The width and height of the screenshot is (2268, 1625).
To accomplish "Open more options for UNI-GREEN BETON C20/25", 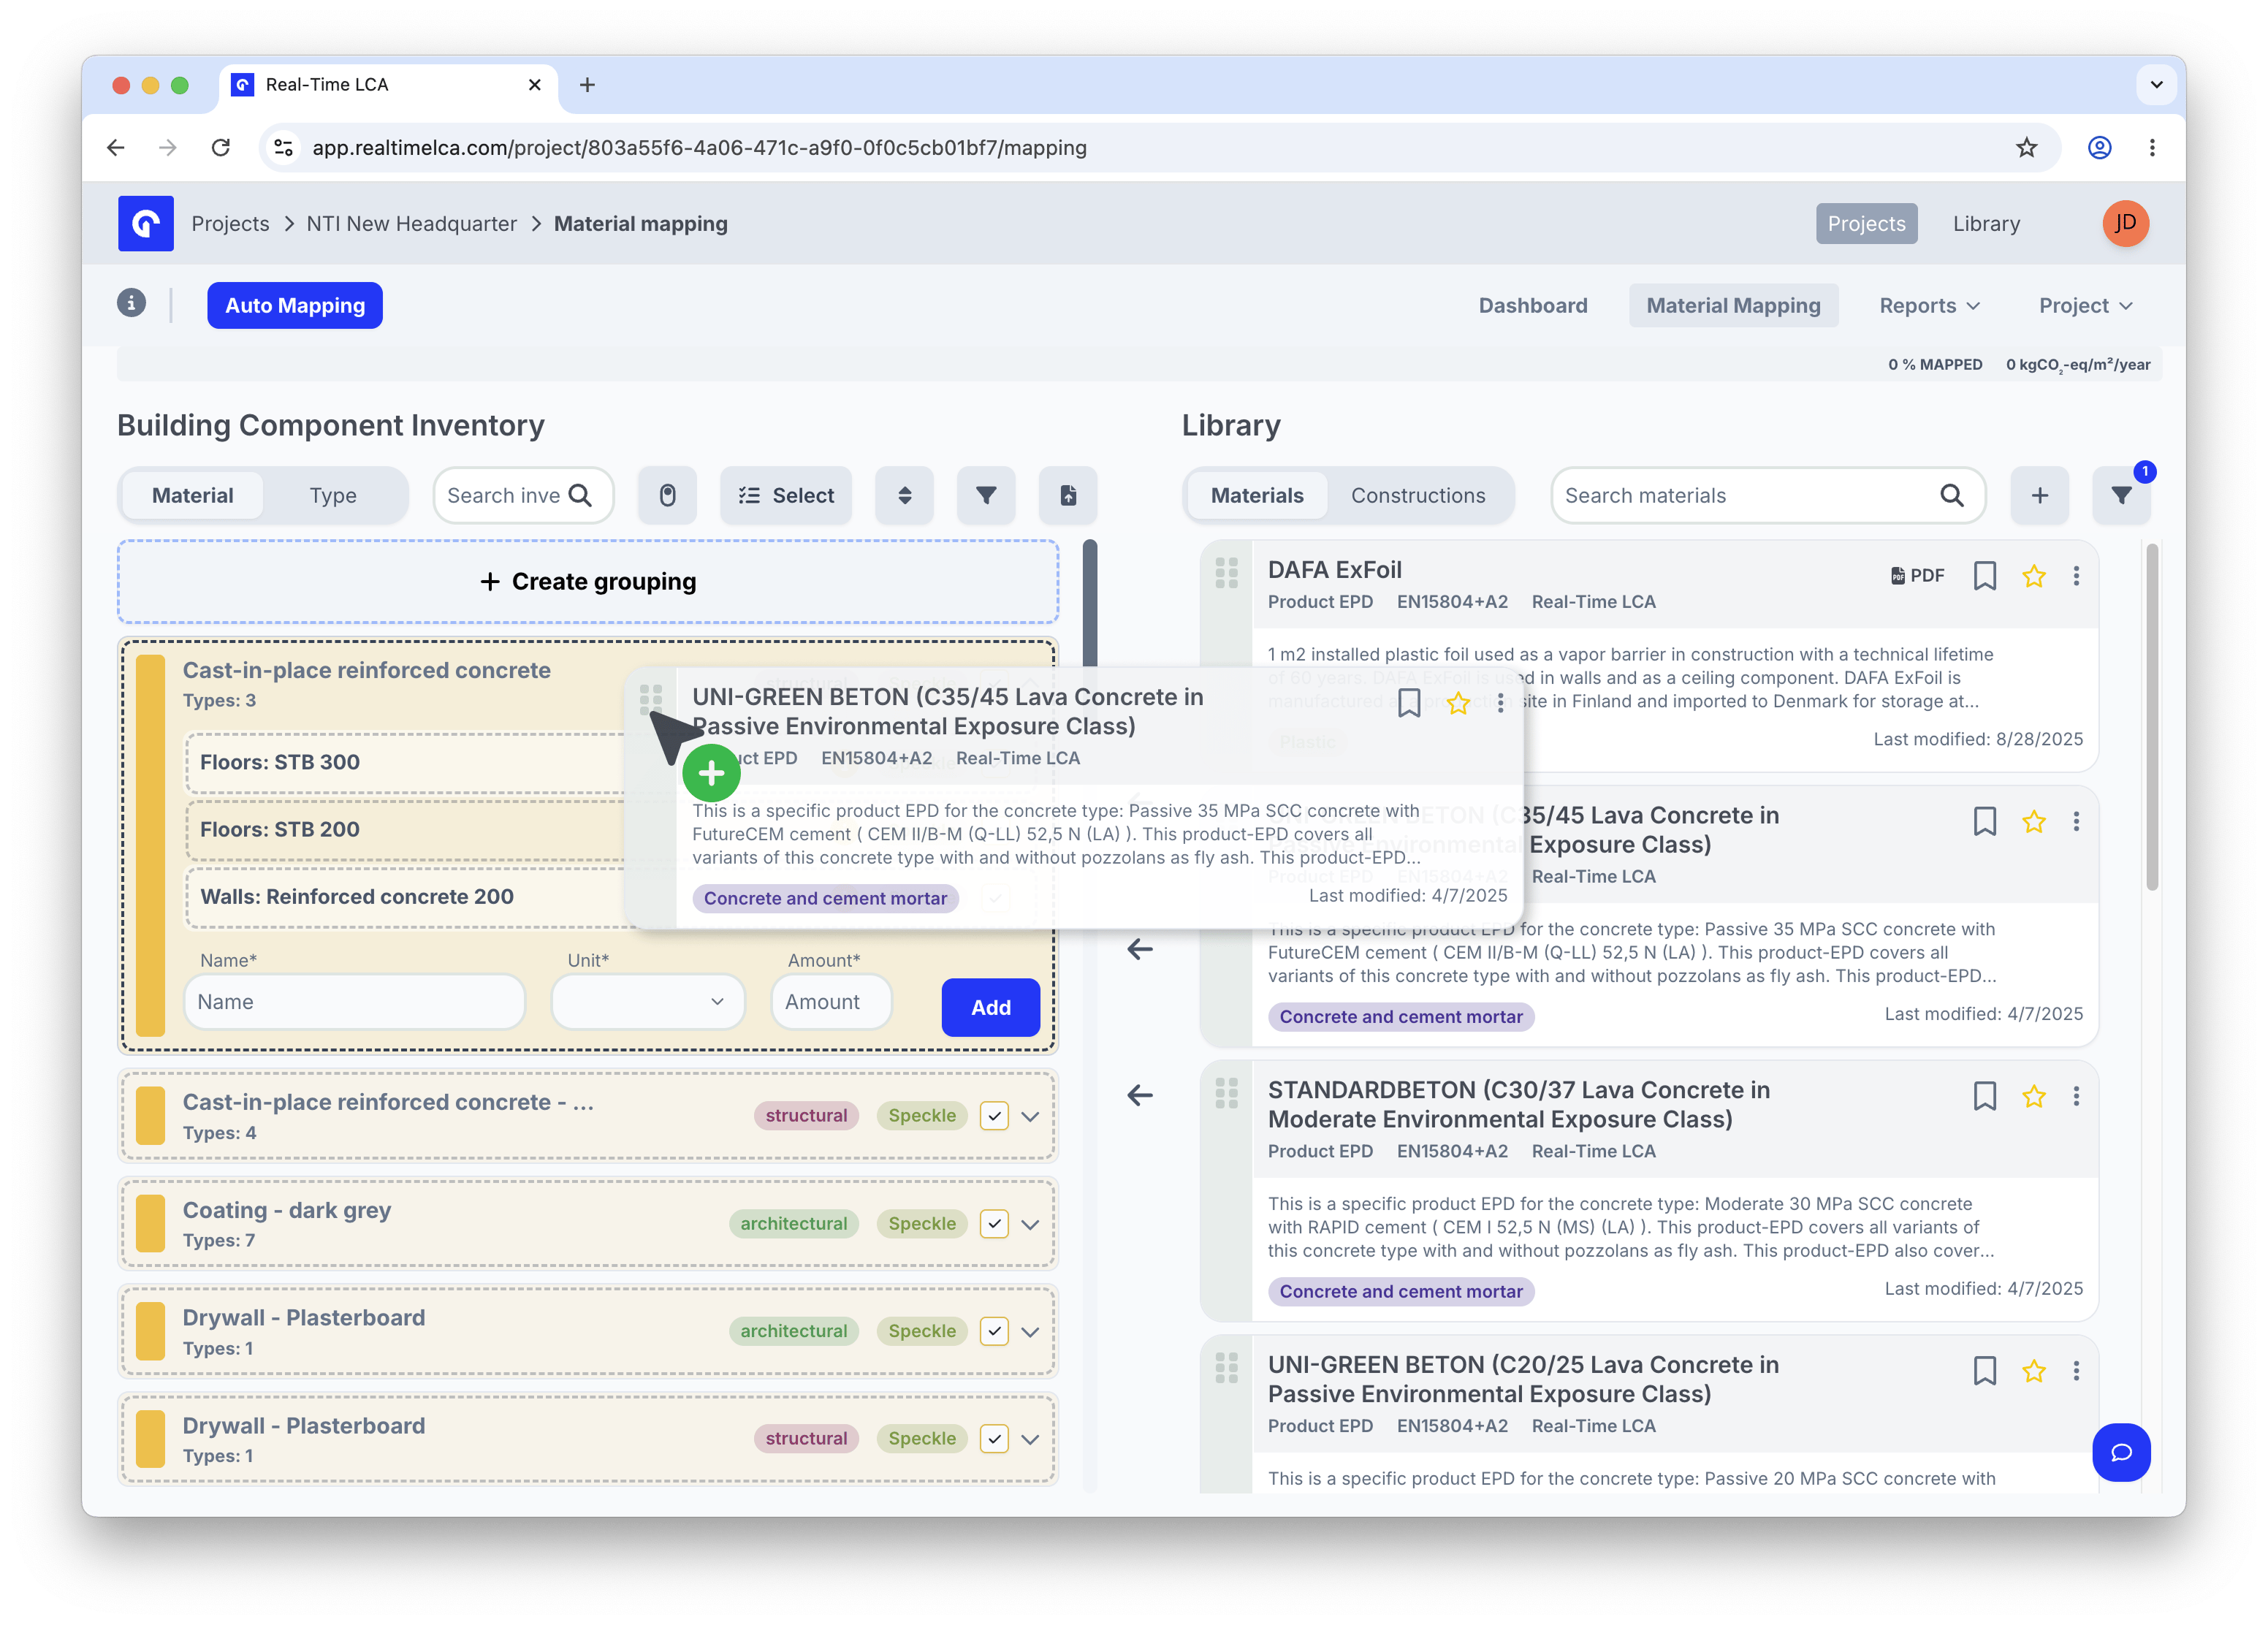I will [2076, 1371].
